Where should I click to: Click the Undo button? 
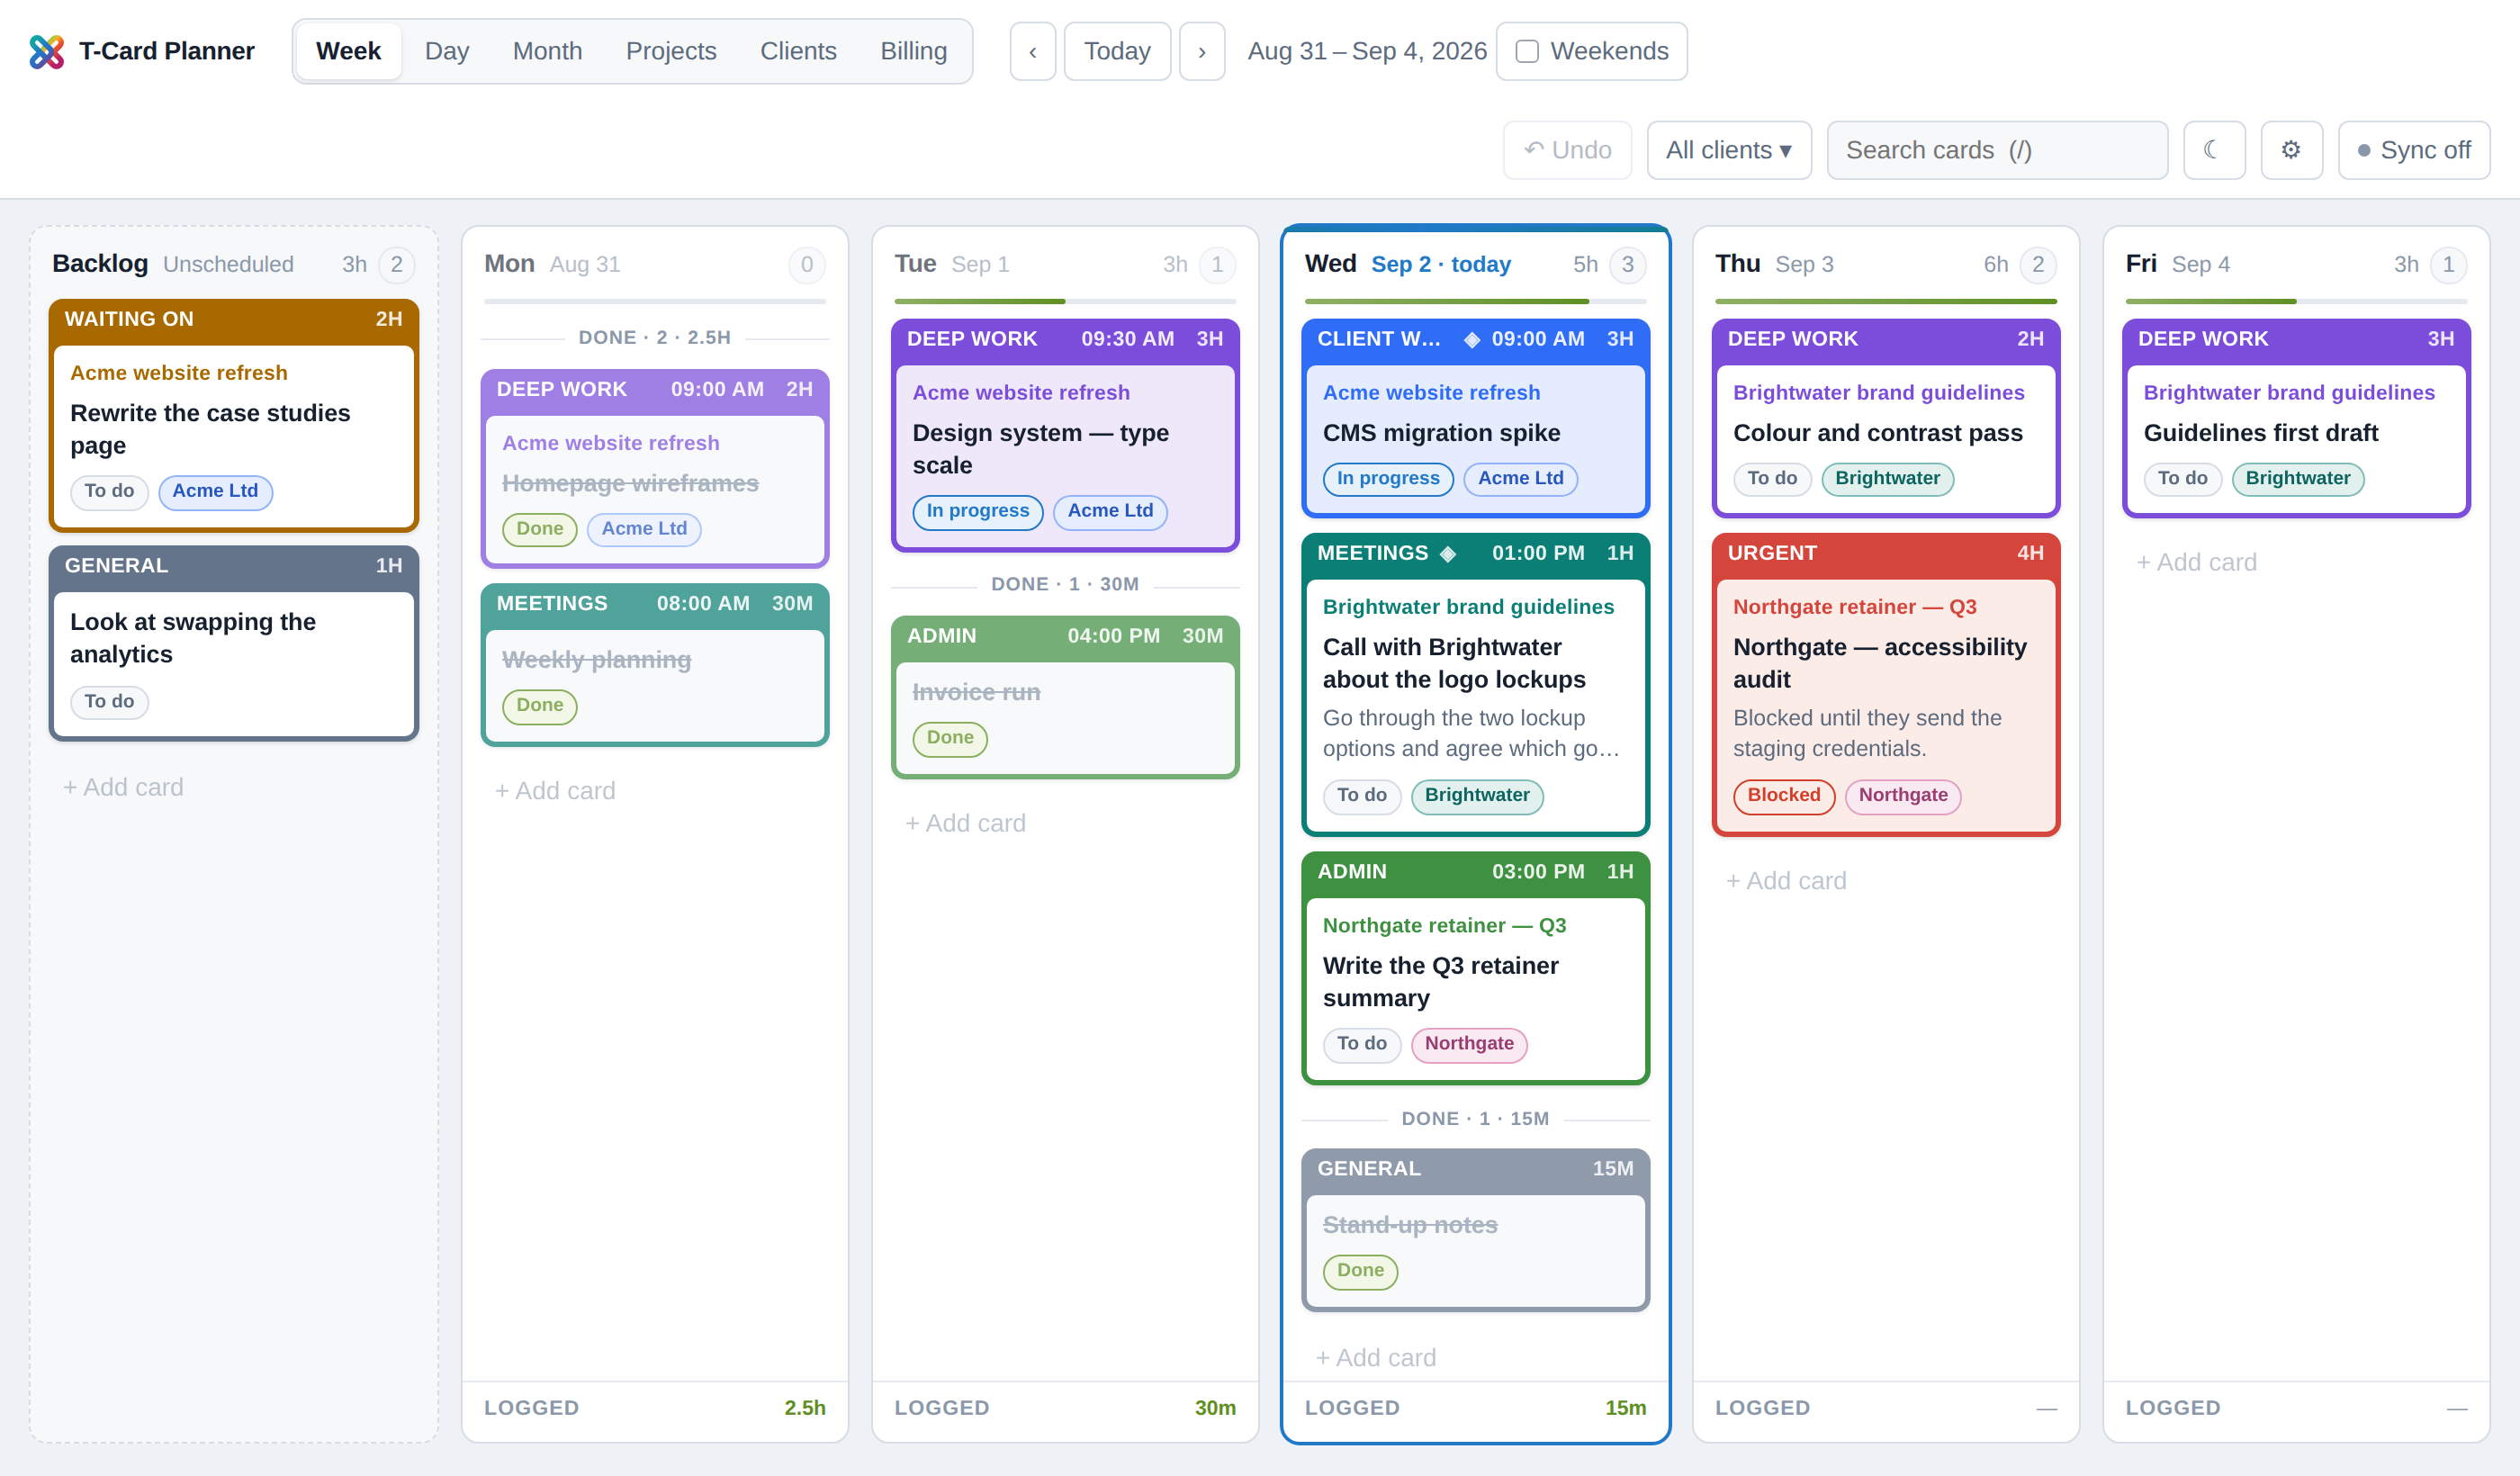click(1567, 150)
